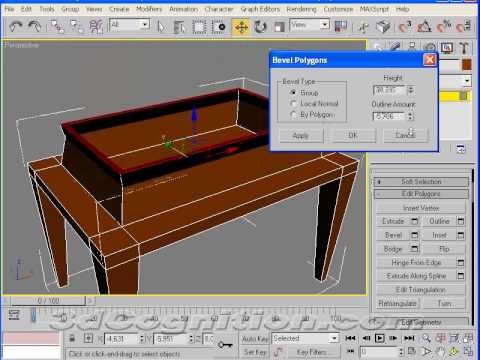Click OK in Bevel Polygons dialog
The width and height of the screenshot is (480, 360).
[353, 136]
